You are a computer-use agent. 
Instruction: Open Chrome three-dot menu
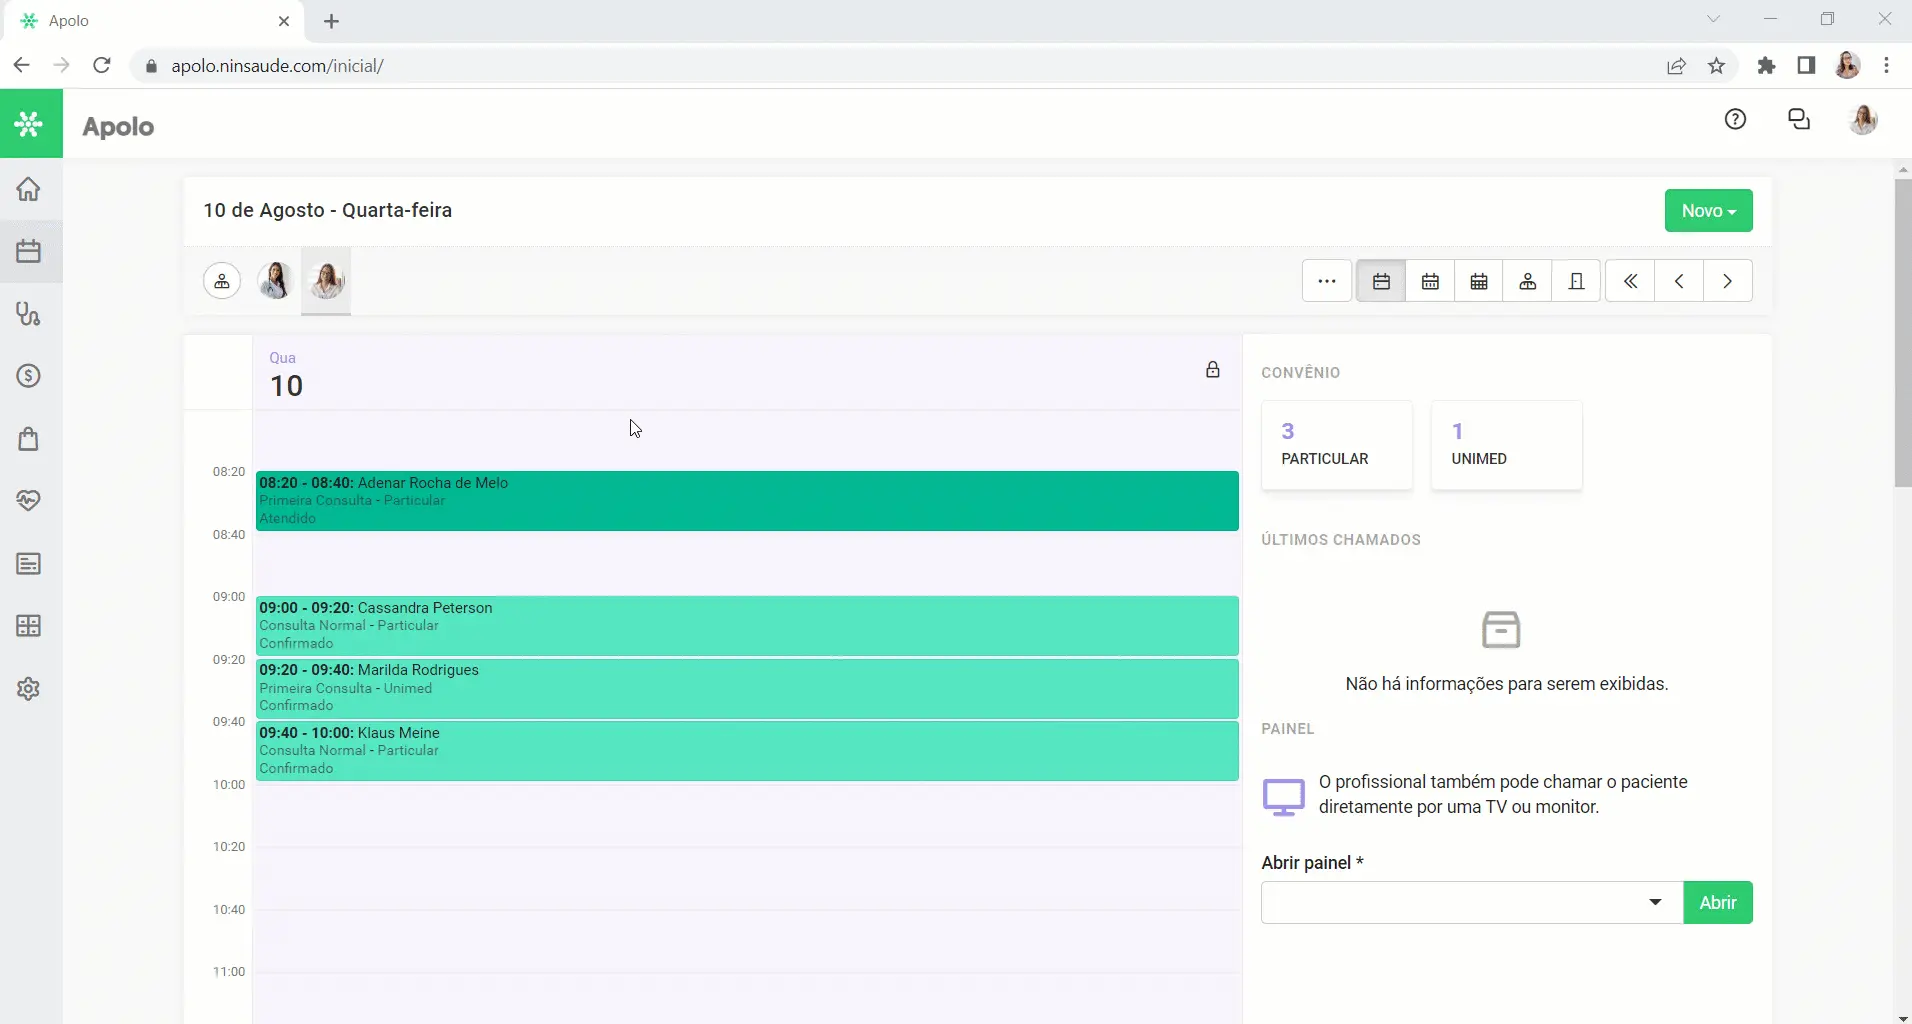(x=1886, y=66)
